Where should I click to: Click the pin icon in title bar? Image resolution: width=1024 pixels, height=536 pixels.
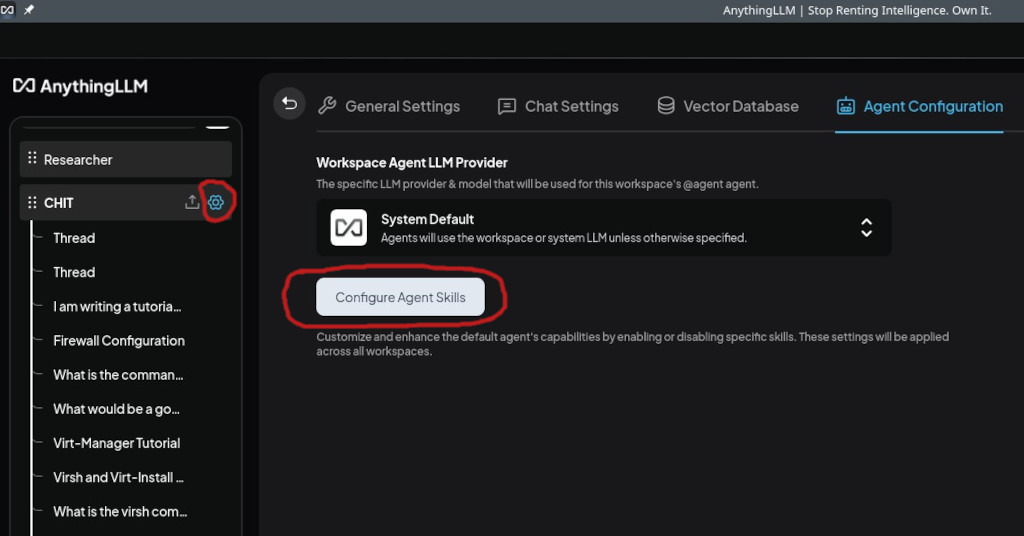tap(29, 10)
